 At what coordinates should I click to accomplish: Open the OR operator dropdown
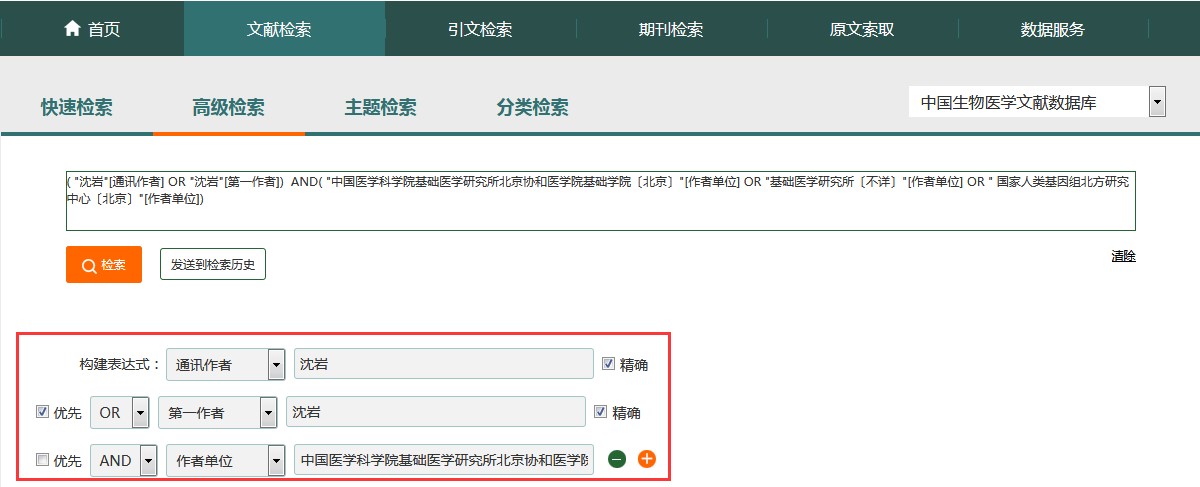coord(140,413)
